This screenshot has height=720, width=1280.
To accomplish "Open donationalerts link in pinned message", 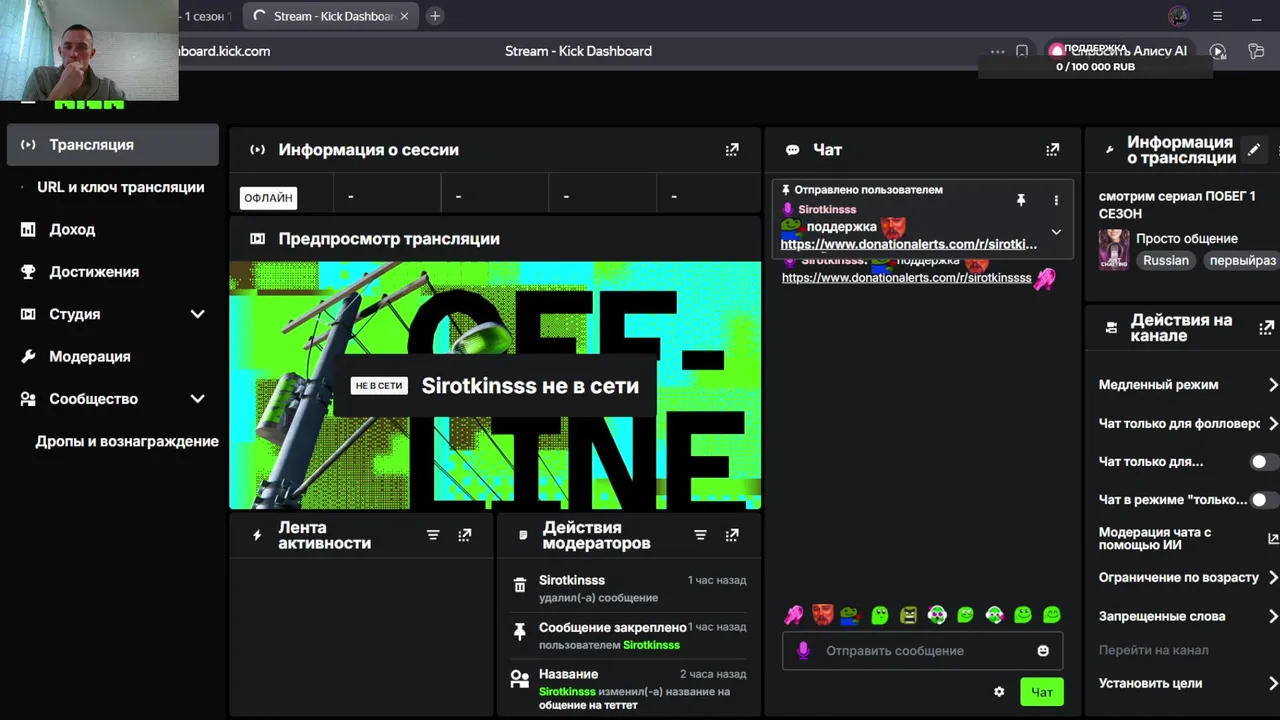I will pyautogui.click(x=908, y=244).
